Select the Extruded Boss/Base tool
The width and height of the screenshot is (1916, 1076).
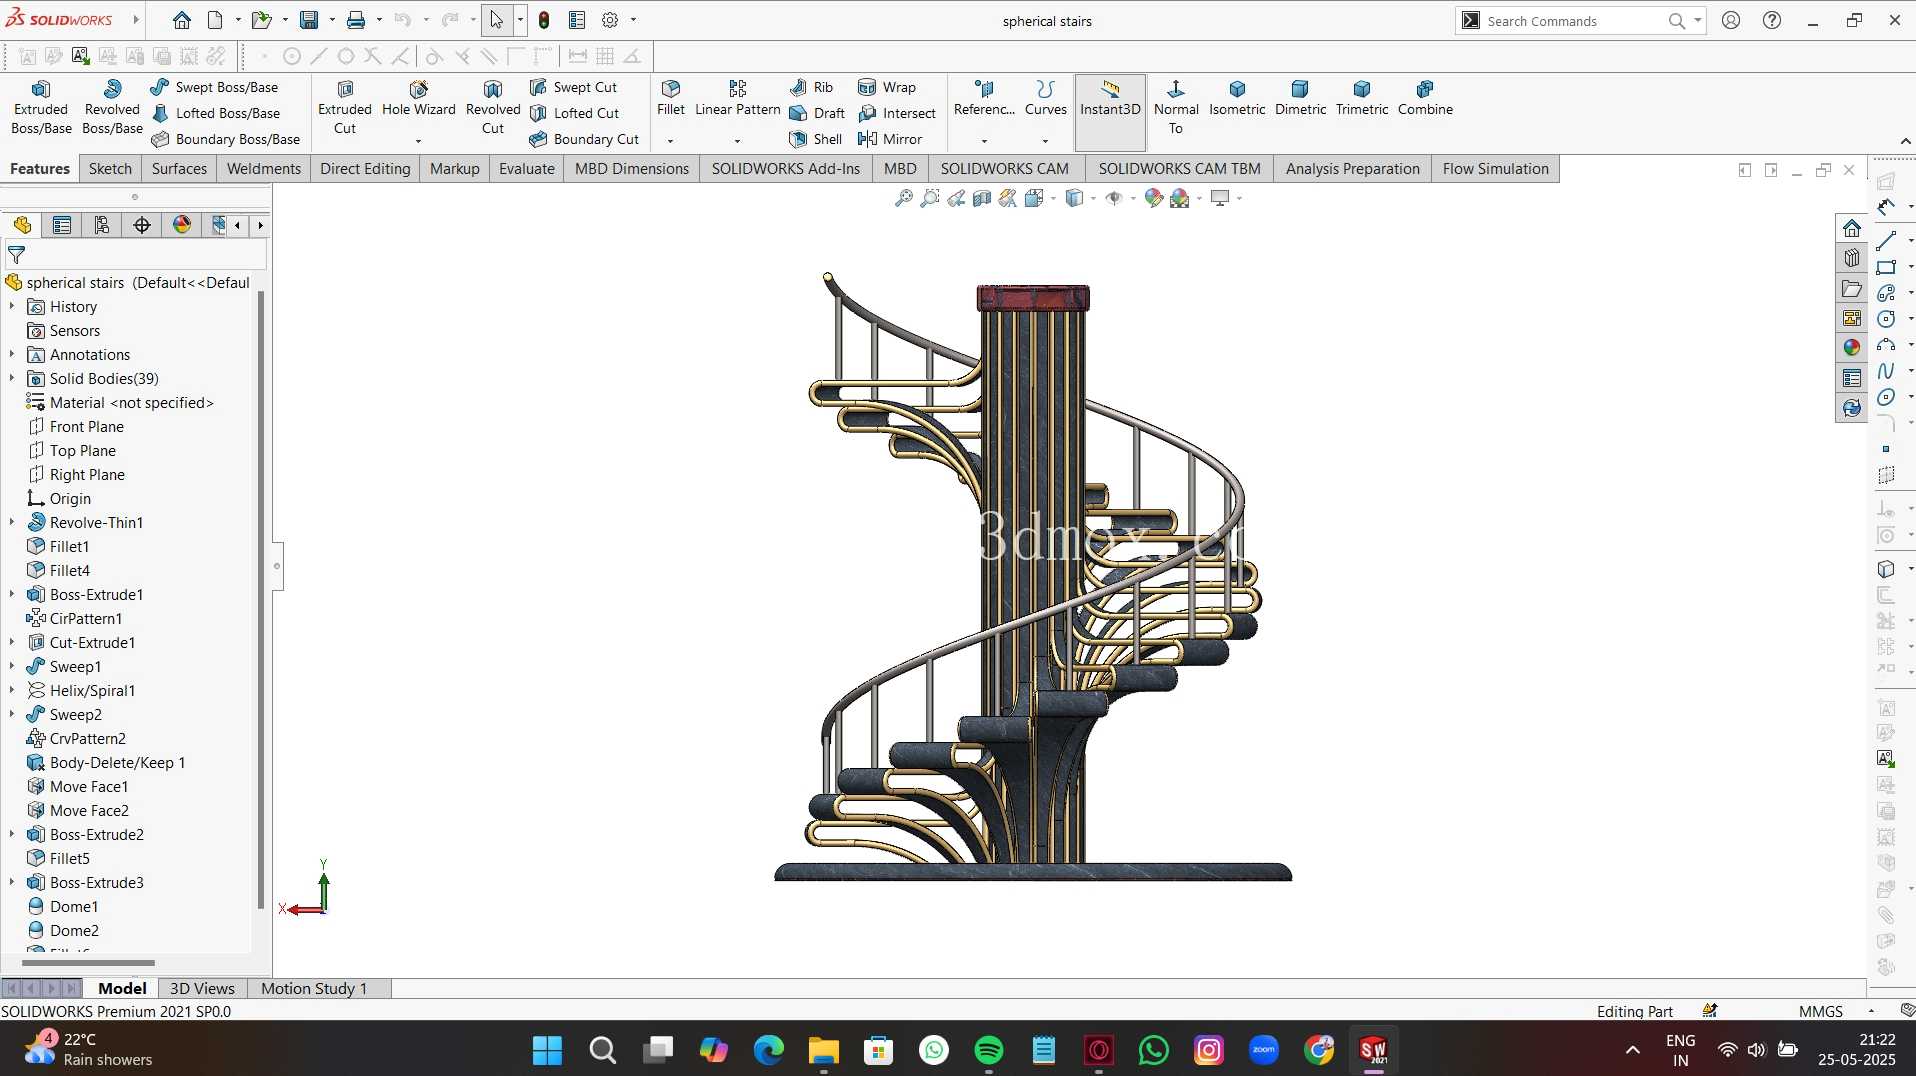[41, 107]
